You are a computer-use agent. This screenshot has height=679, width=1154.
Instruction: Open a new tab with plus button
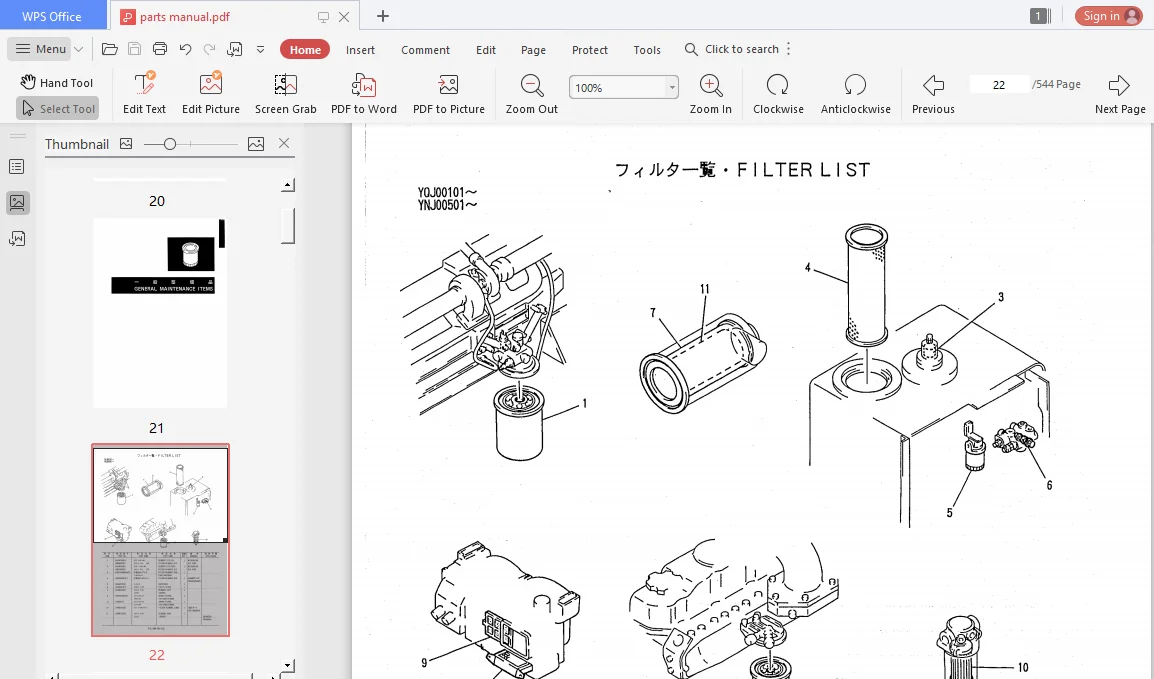click(383, 16)
